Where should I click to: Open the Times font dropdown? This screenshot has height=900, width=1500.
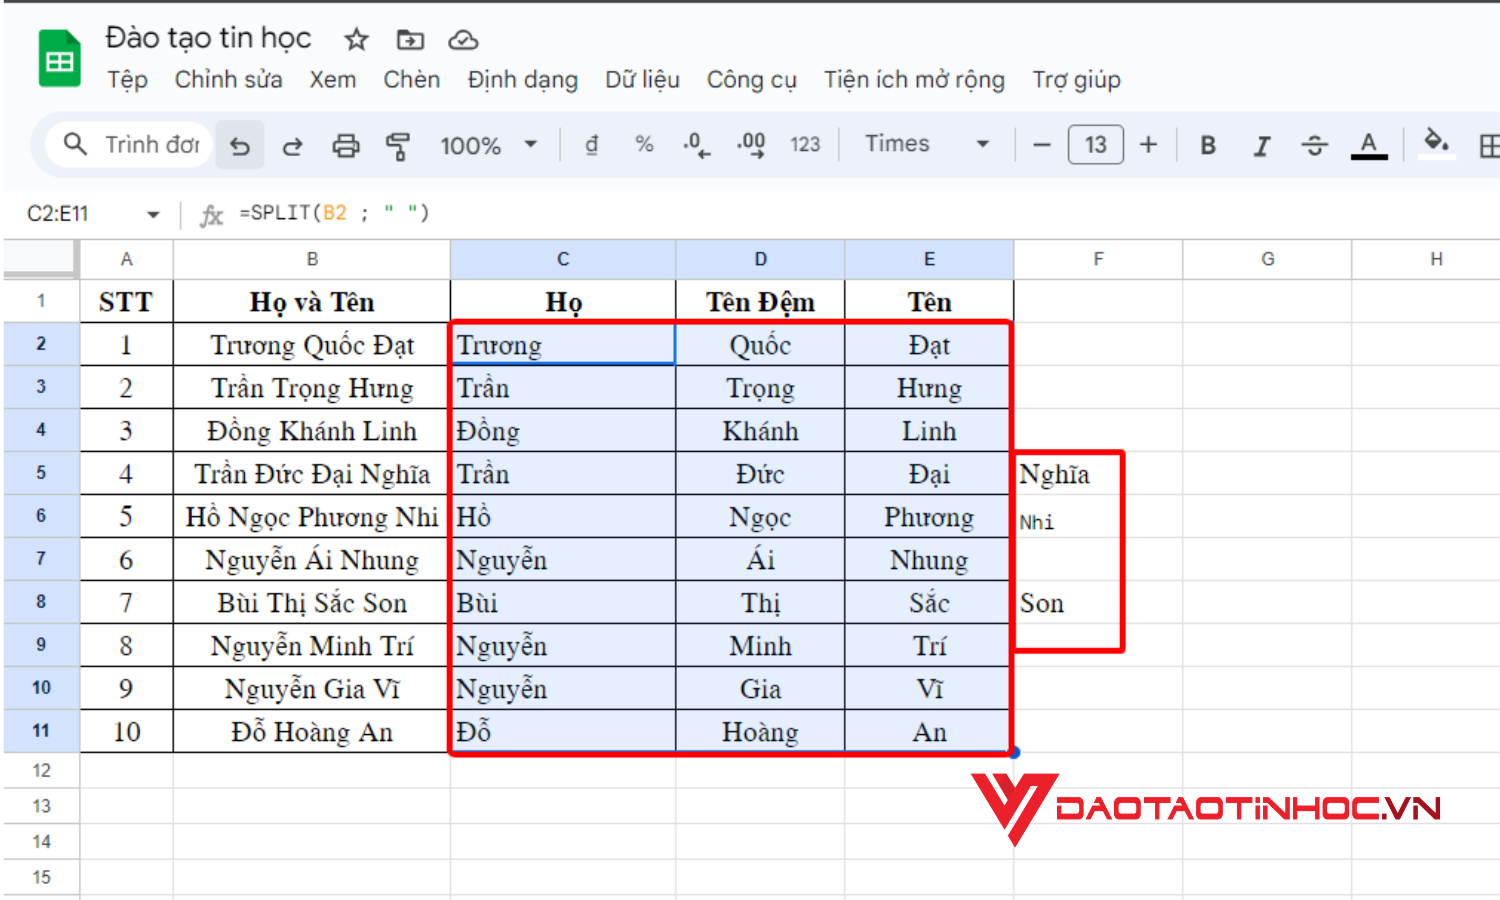point(927,144)
